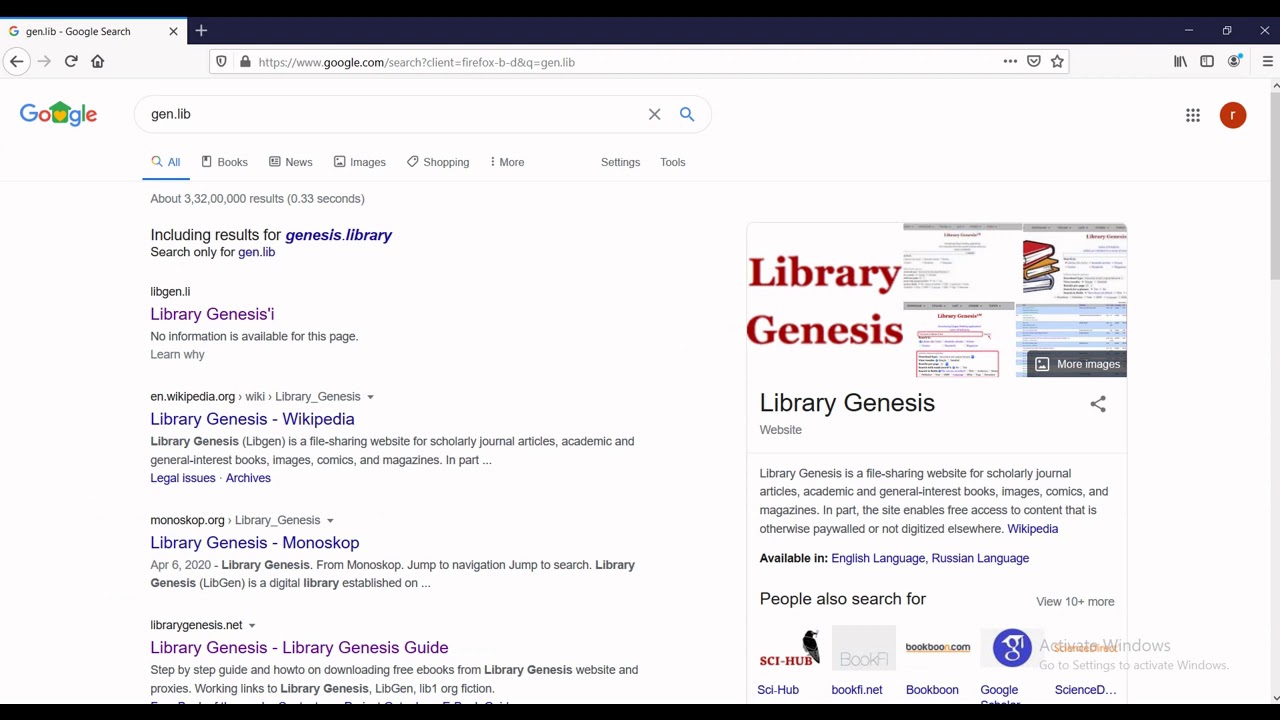Open the tracking protection shield icon
The height and width of the screenshot is (720, 1280).
tap(222, 62)
